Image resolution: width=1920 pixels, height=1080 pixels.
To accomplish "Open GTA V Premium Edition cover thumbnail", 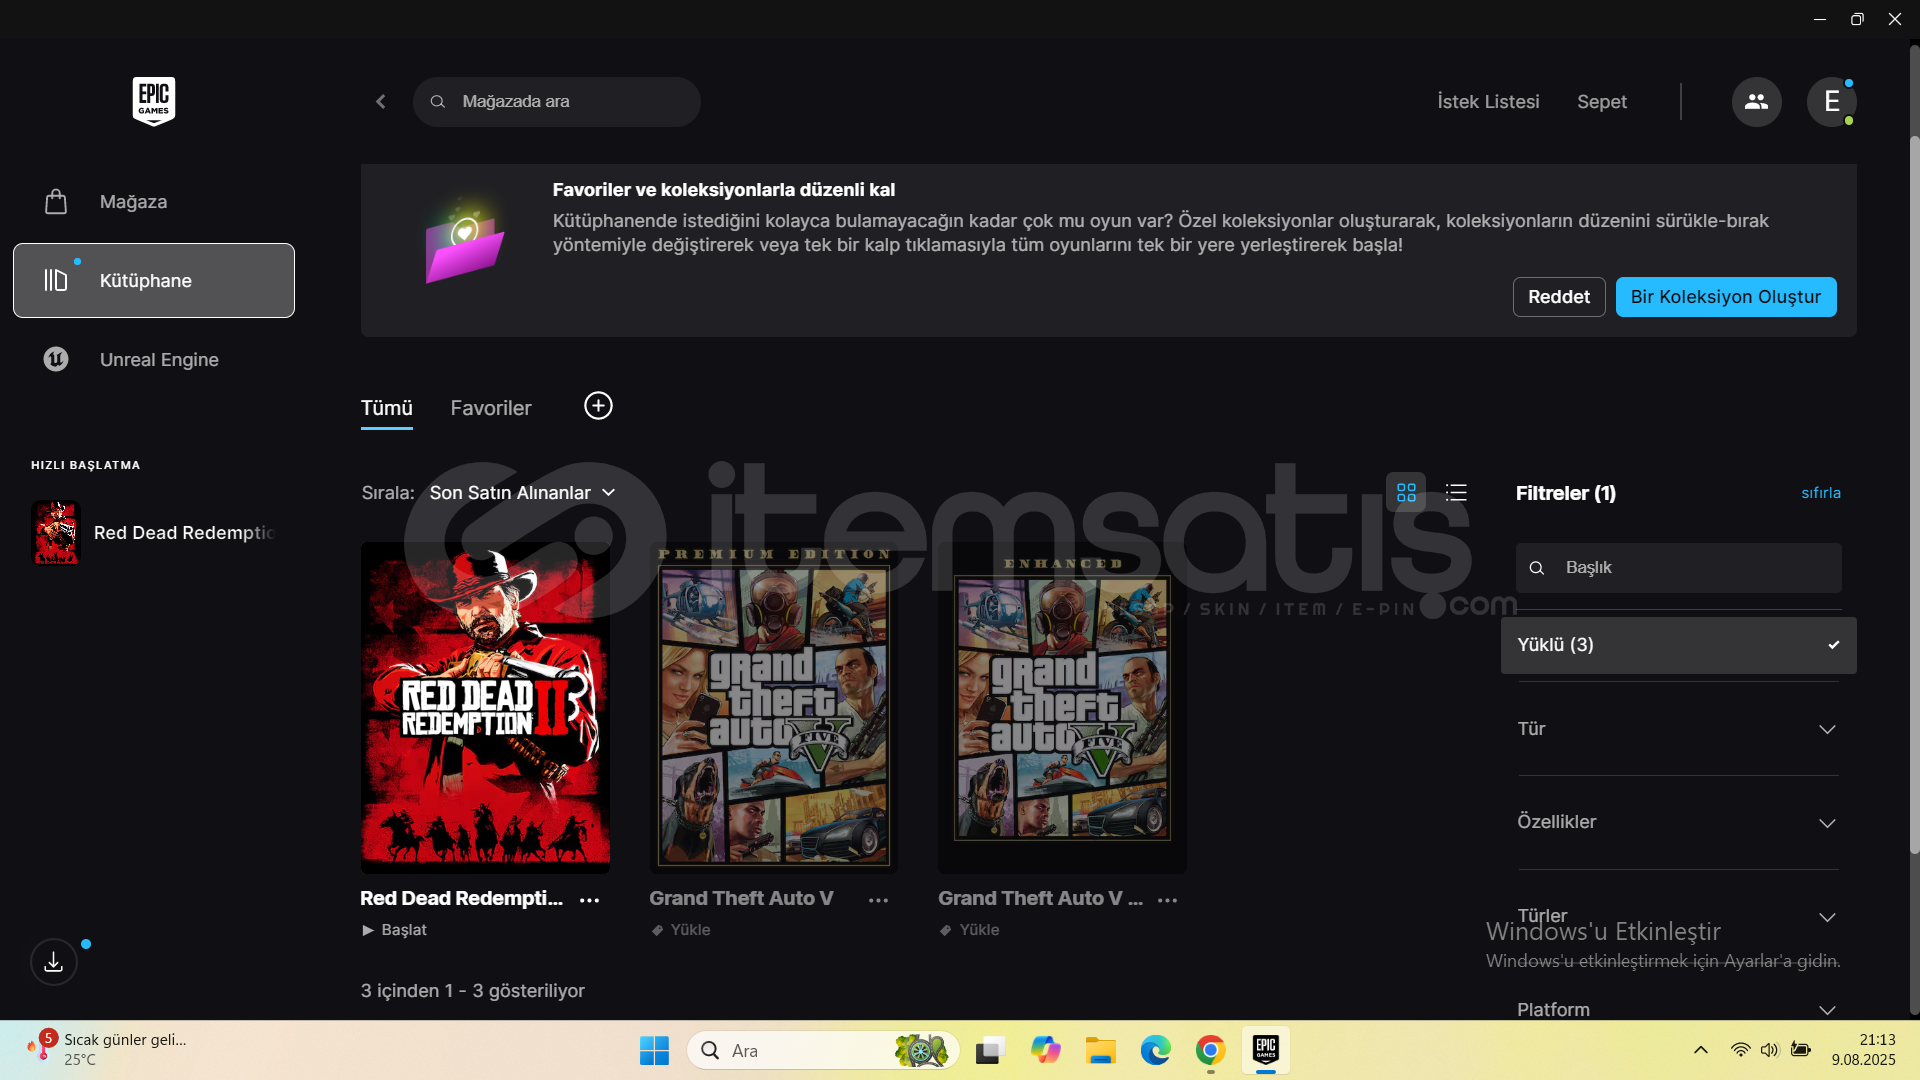I will (774, 708).
